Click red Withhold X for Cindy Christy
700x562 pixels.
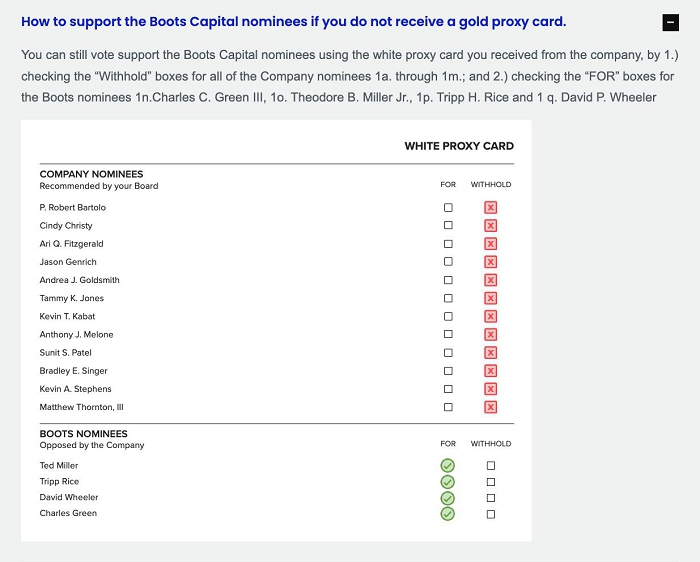pyautogui.click(x=490, y=226)
